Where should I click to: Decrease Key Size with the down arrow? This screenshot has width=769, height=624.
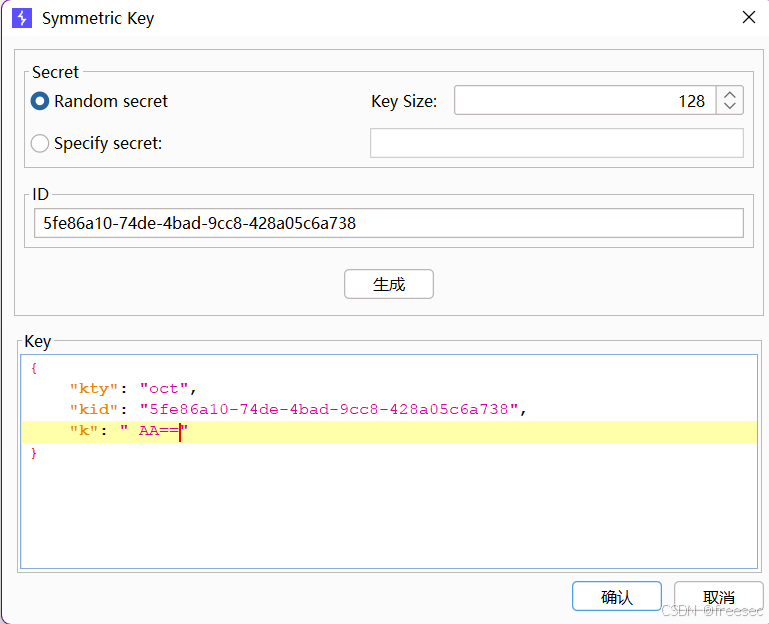click(x=730, y=106)
